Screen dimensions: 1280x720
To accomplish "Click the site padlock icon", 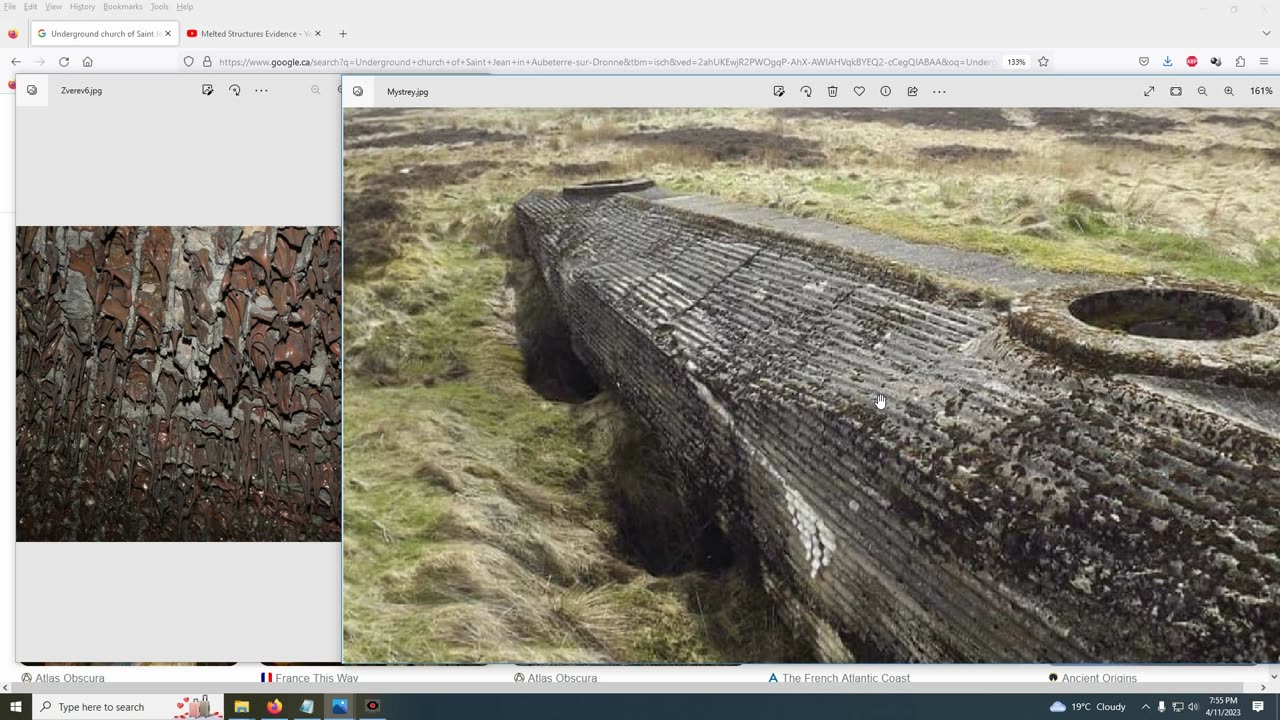I will [207, 61].
